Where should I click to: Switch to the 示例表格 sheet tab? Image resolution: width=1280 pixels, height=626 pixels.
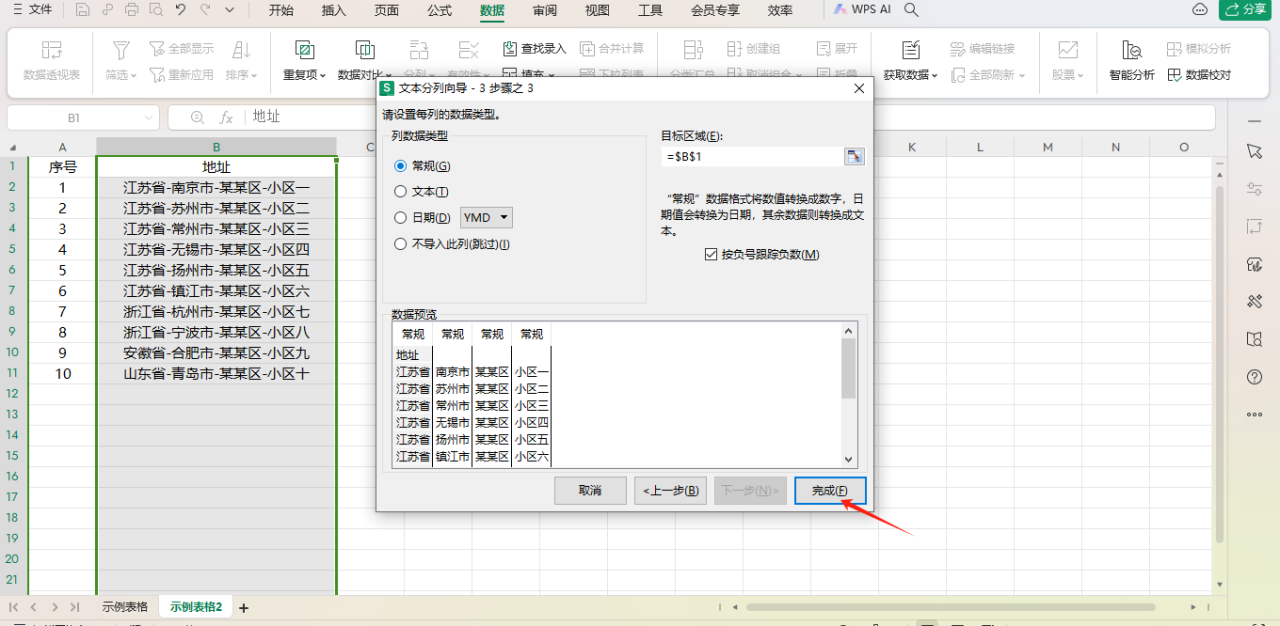click(x=125, y=606)
